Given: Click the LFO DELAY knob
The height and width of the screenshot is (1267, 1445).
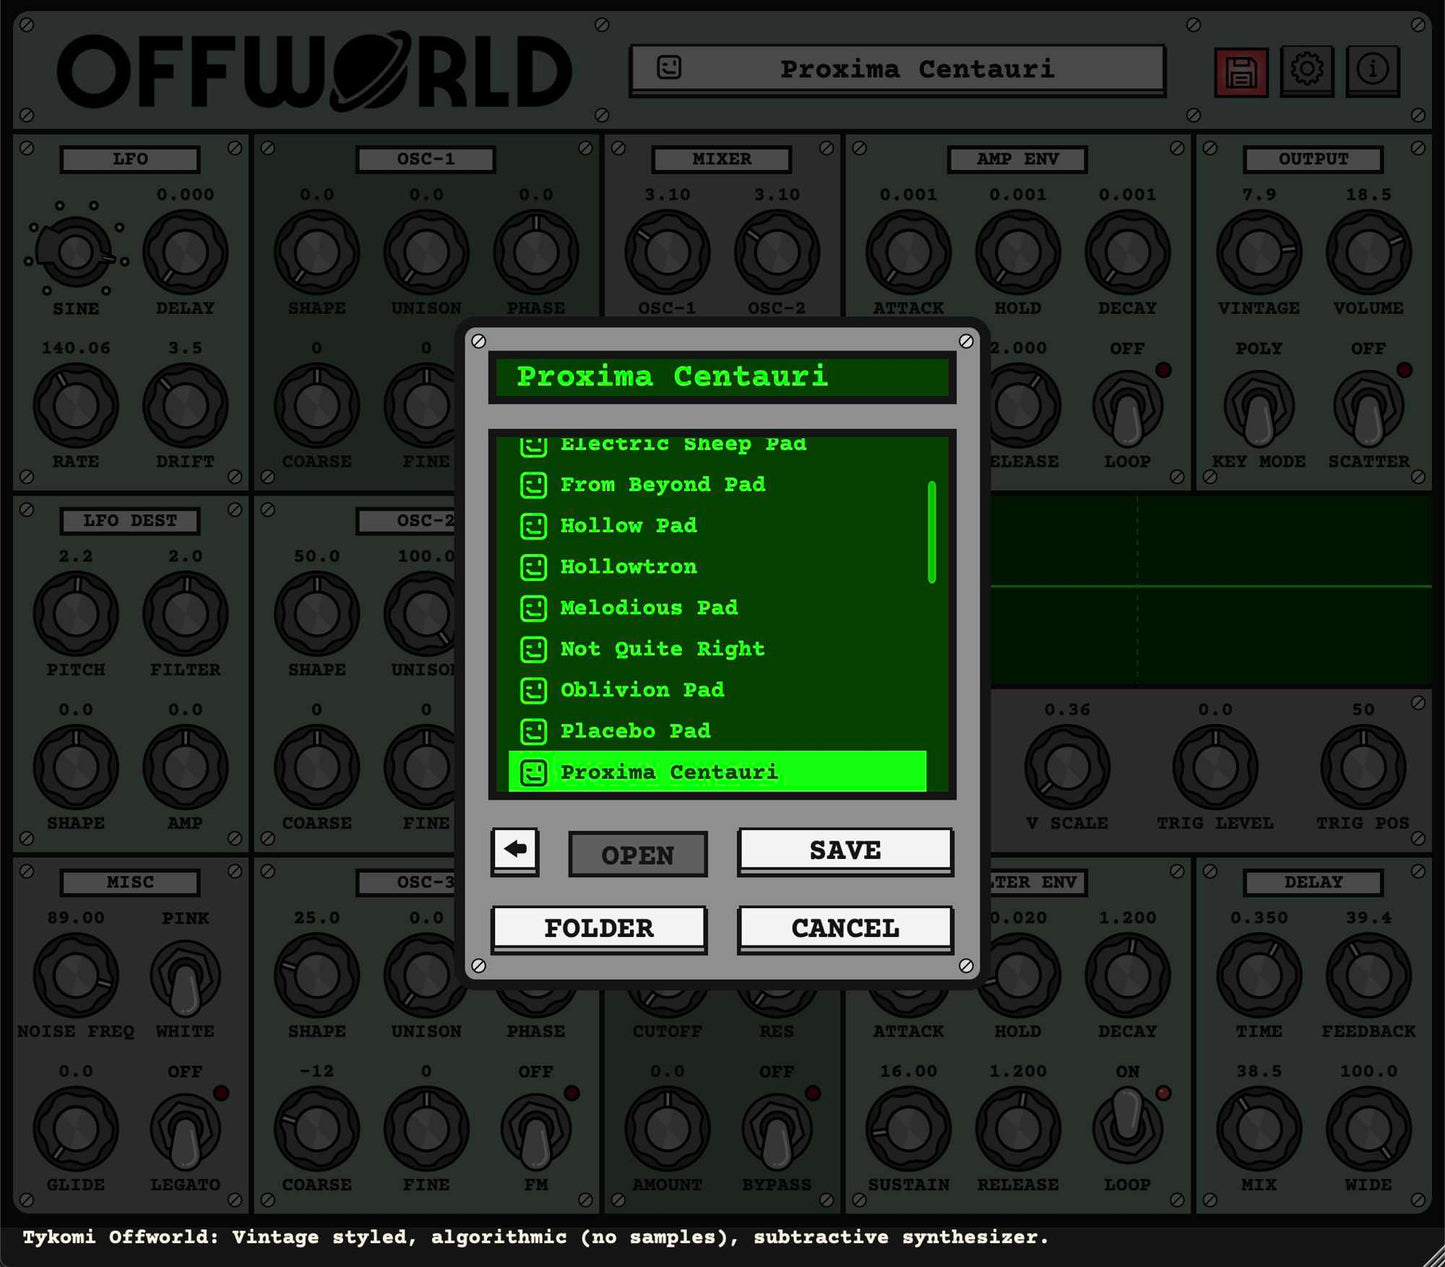Looking at the screenshot, I should pos(185,252).
